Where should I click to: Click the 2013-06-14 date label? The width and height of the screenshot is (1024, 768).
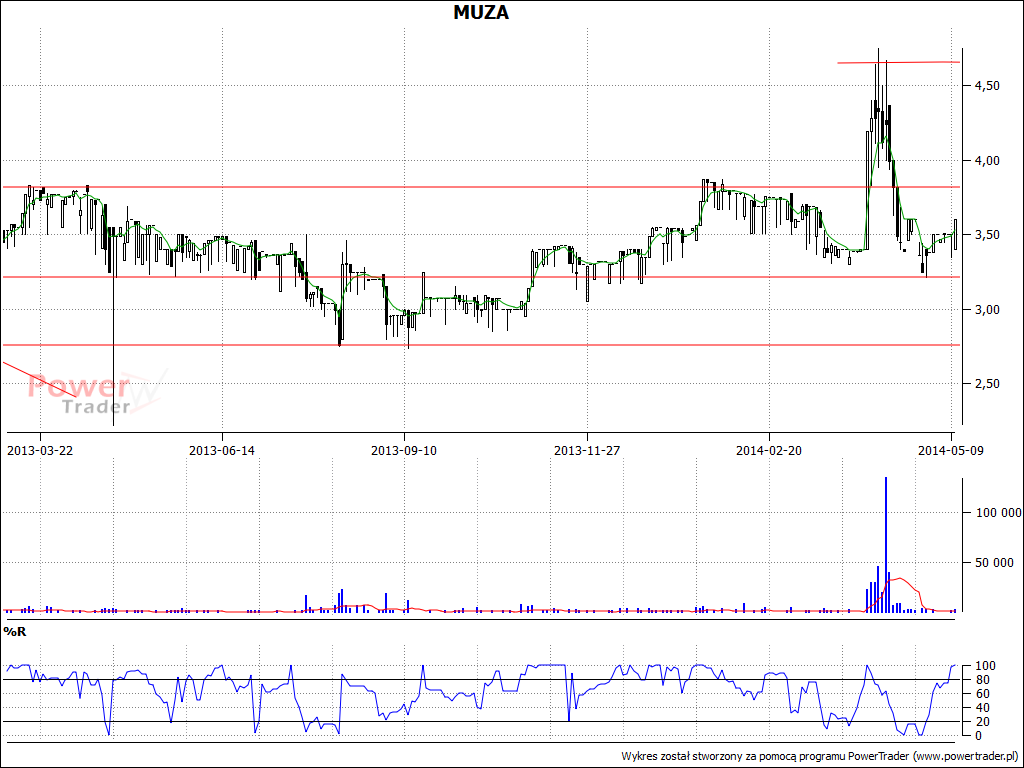[x=221, y=451]
